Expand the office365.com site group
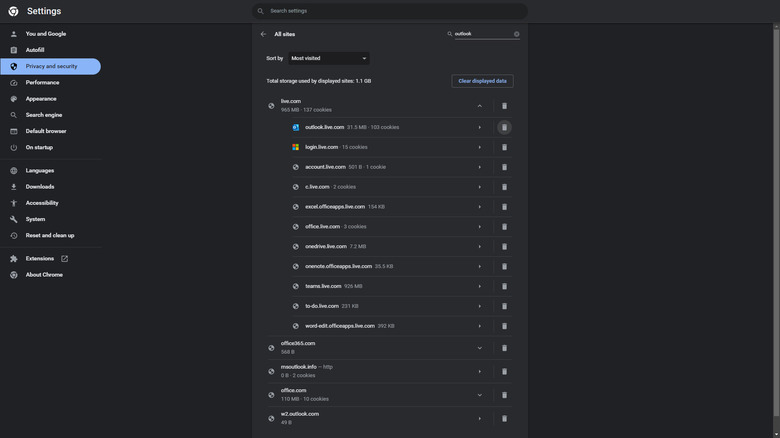Viewport: 780px width, 438px height. [x=479, y=348]
